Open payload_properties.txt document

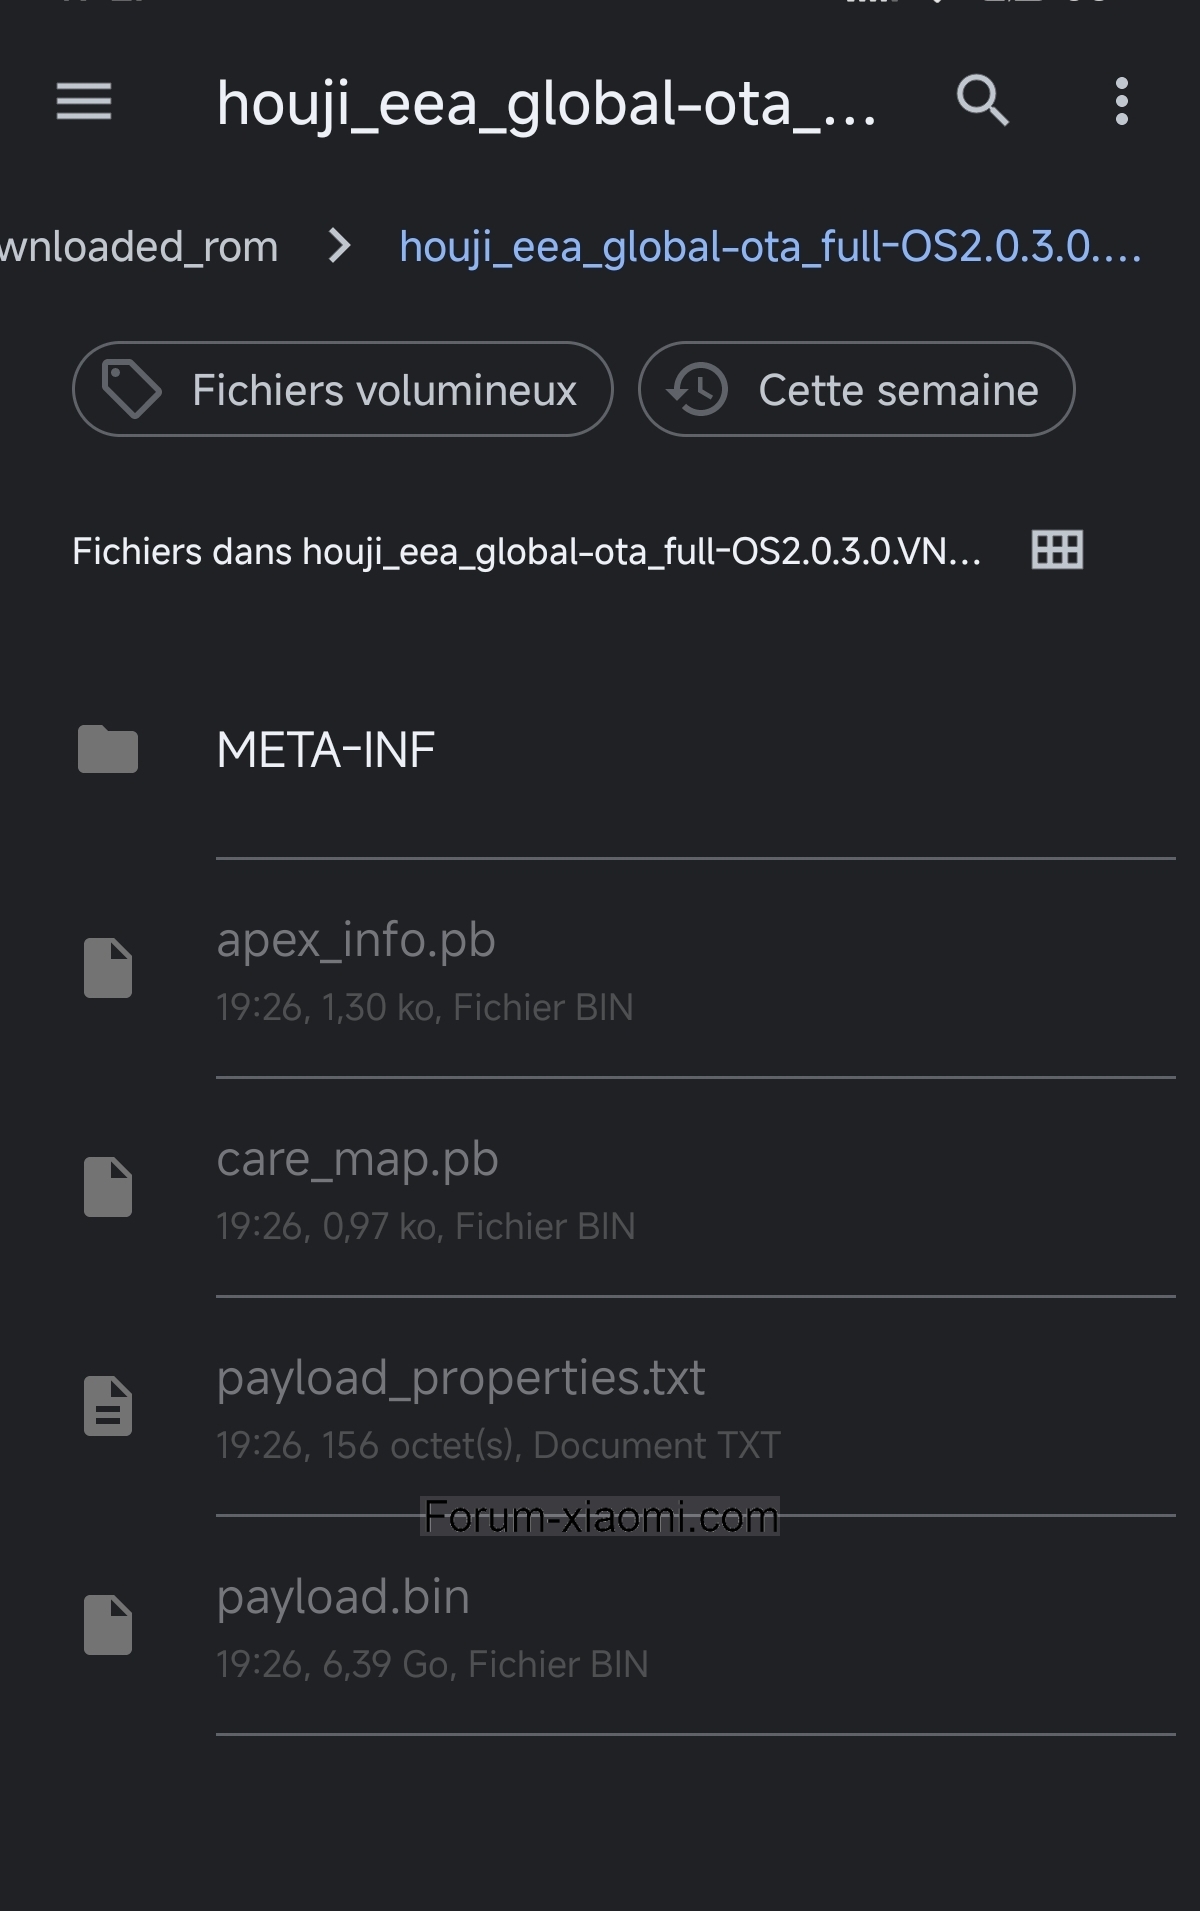click(x=461, y=1379)
